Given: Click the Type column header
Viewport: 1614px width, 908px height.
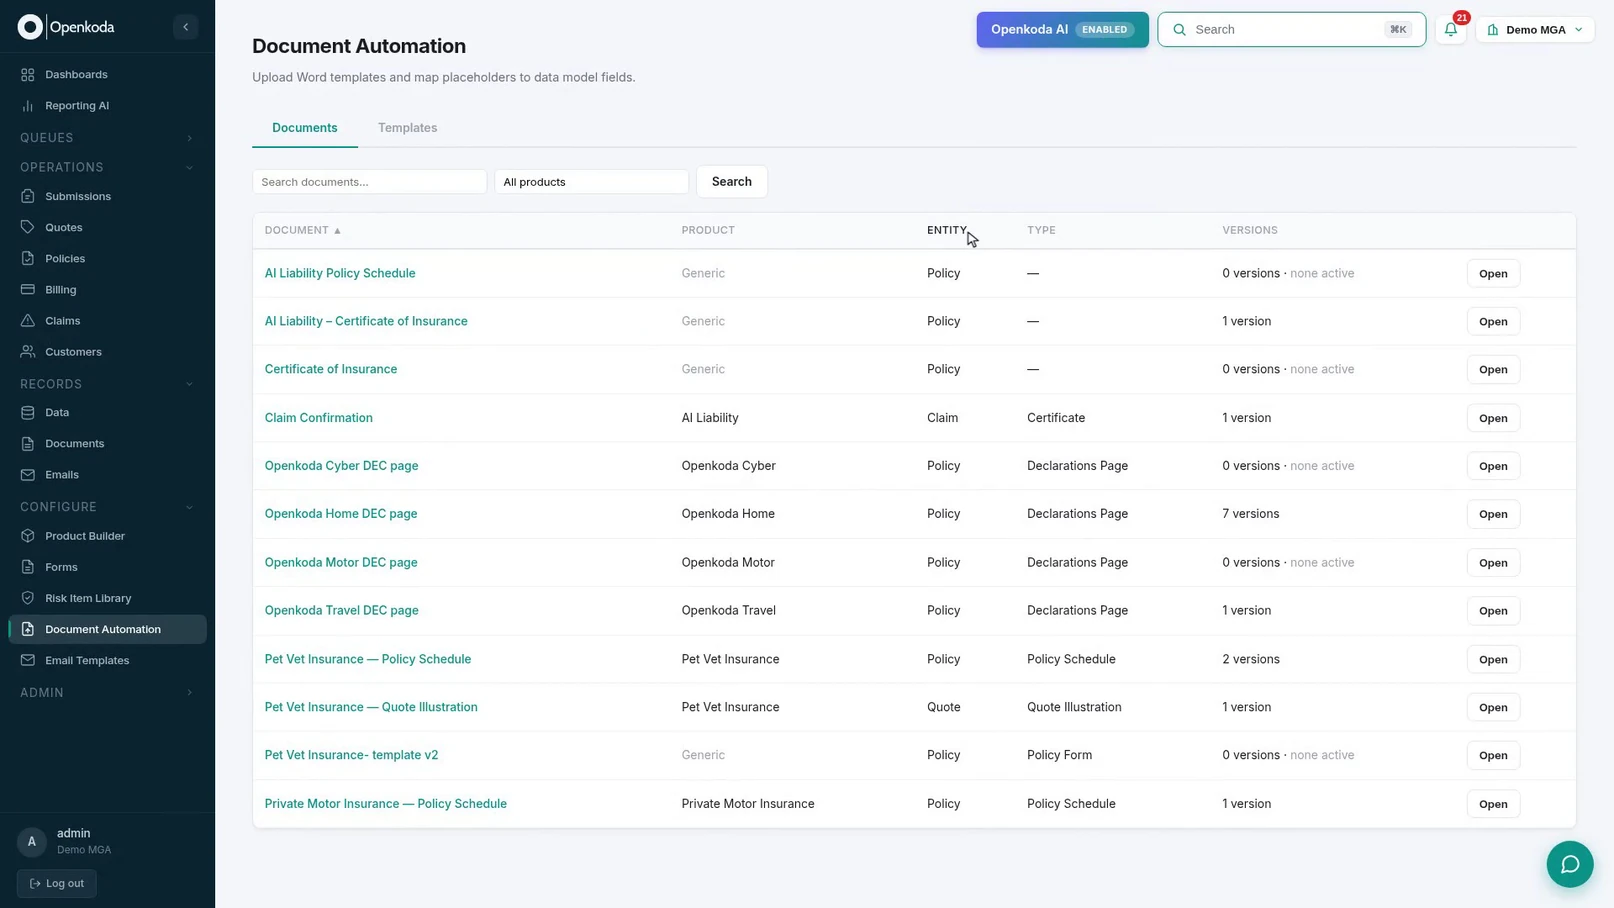Looking at the screenshot, I should pyautogui.click(x=1041, y=230).
